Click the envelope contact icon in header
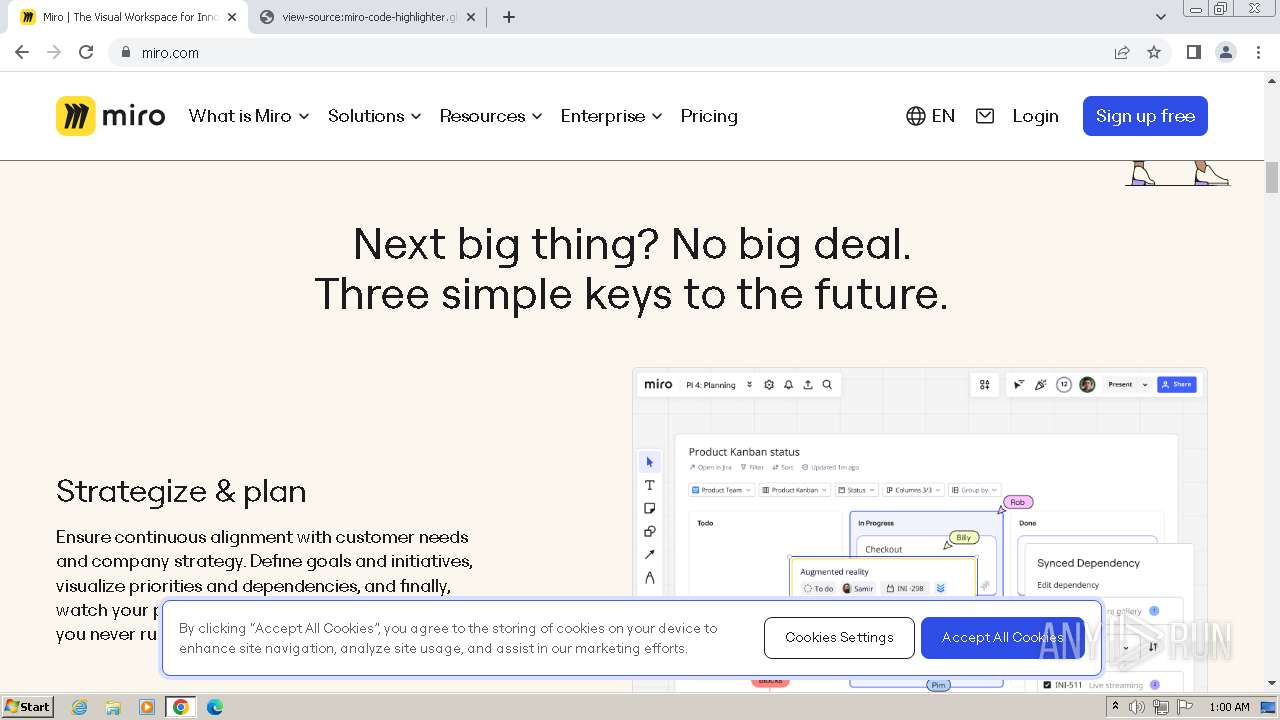This screenshot has width=1280, height=720. coord(985,116)
